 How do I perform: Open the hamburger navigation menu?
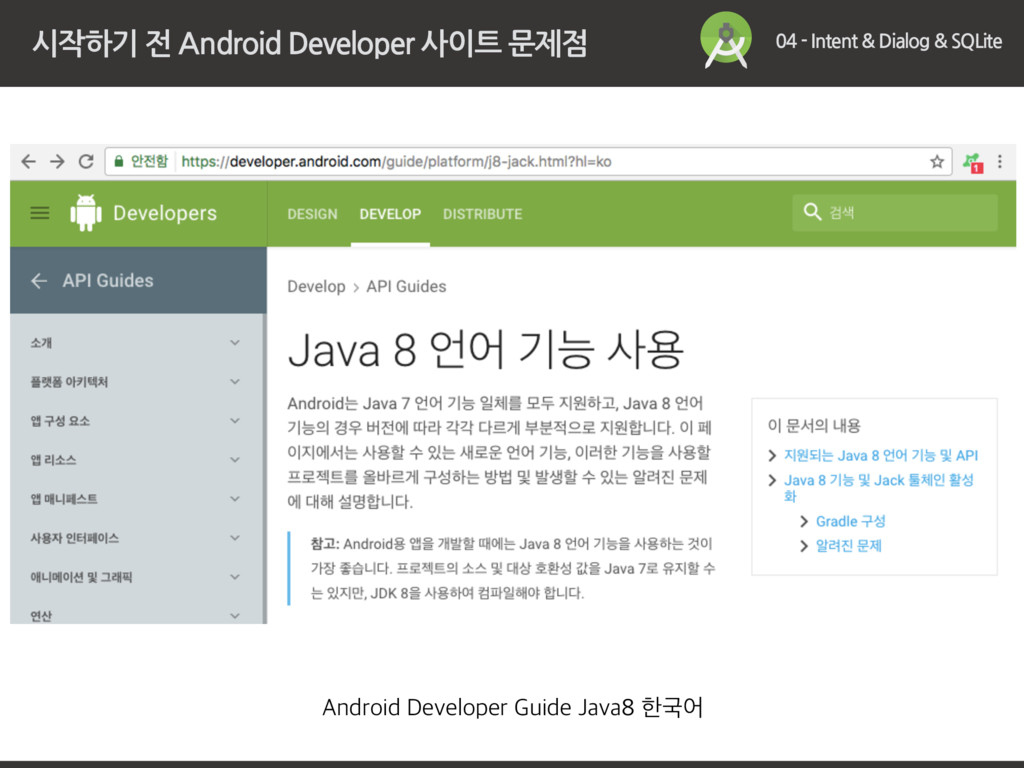coord(40,213)
